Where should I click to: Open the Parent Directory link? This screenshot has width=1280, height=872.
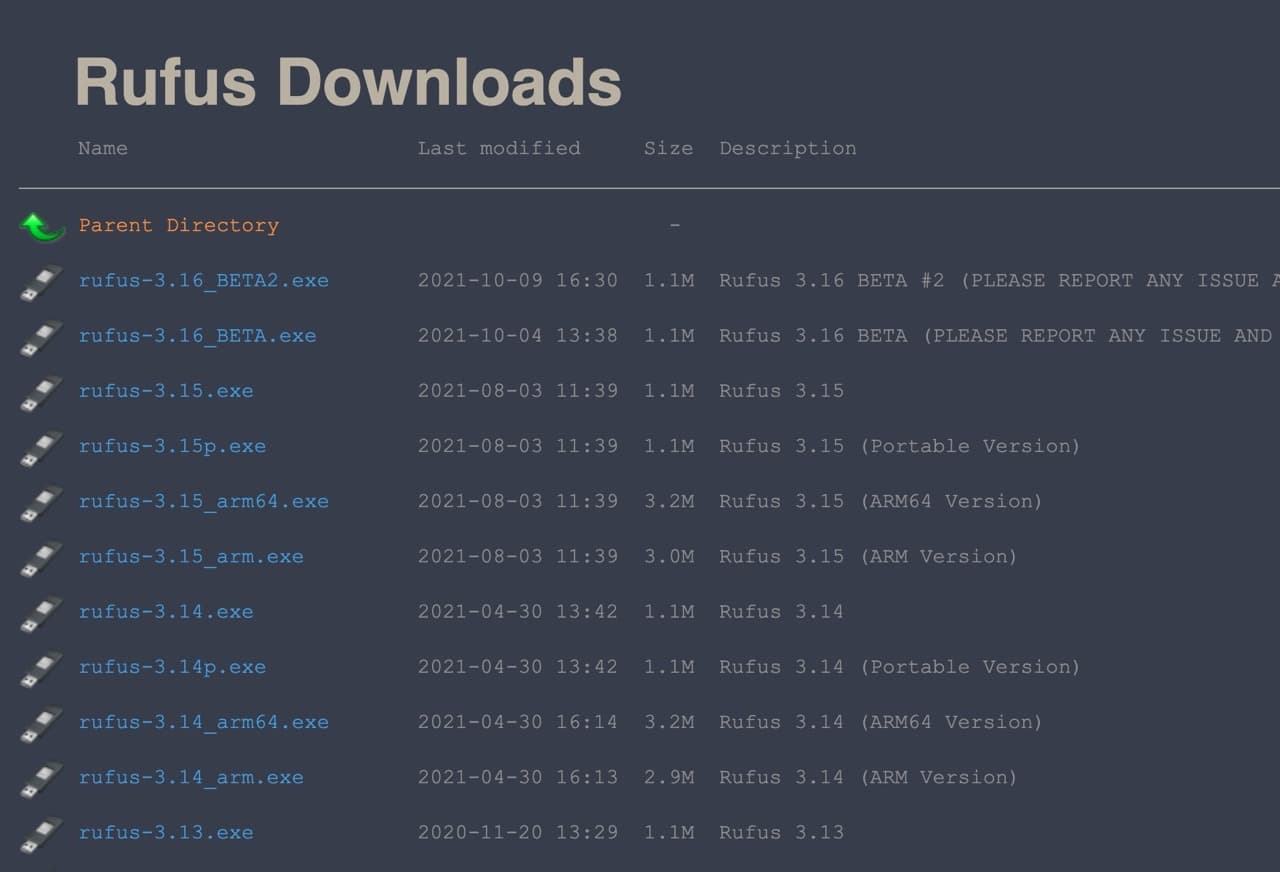click(179, 225)
